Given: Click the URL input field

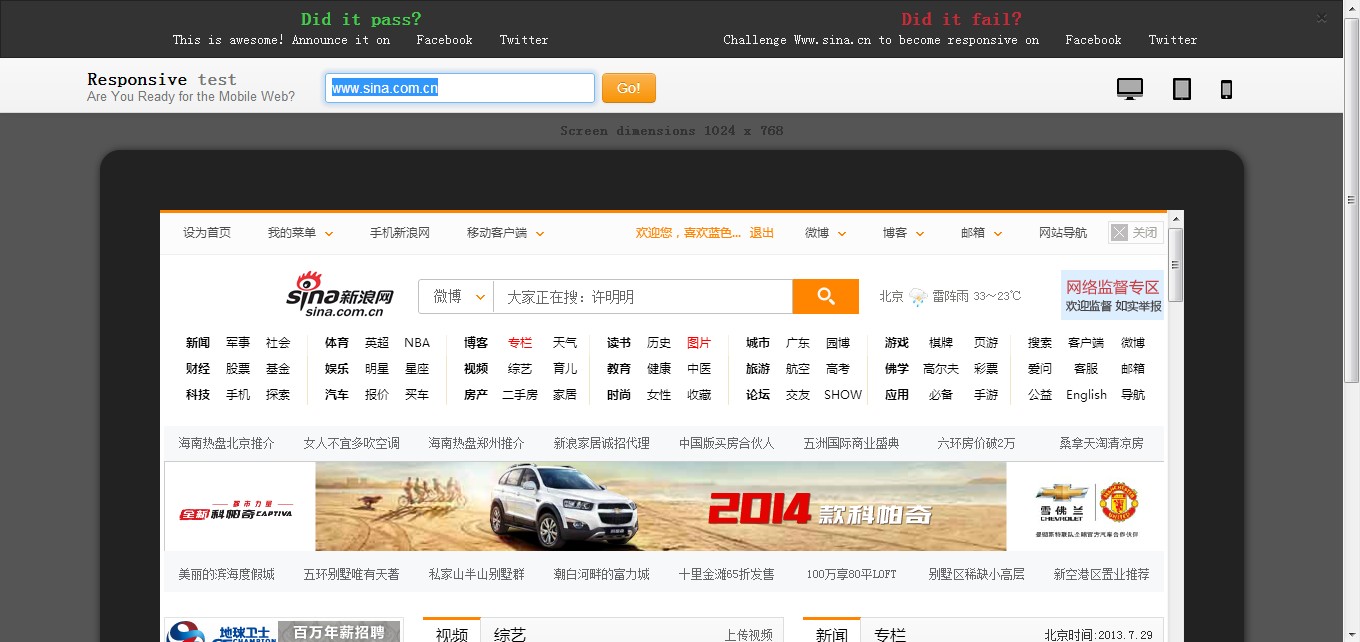Looking at the screenshot, I should pos(460,88).
